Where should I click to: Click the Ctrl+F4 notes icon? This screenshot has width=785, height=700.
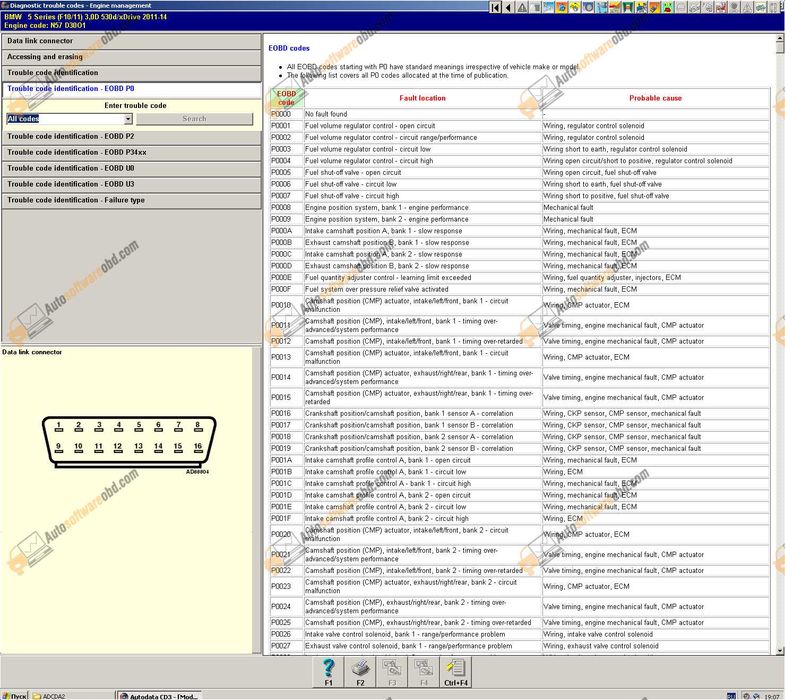(456, 671)
